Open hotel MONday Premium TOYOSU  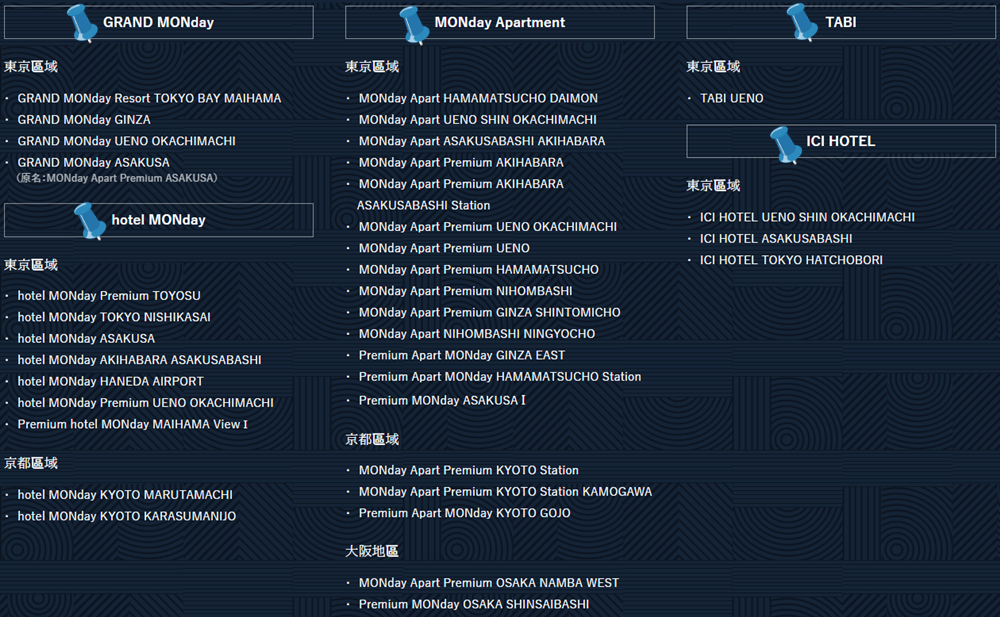click(x=109, y=296)
